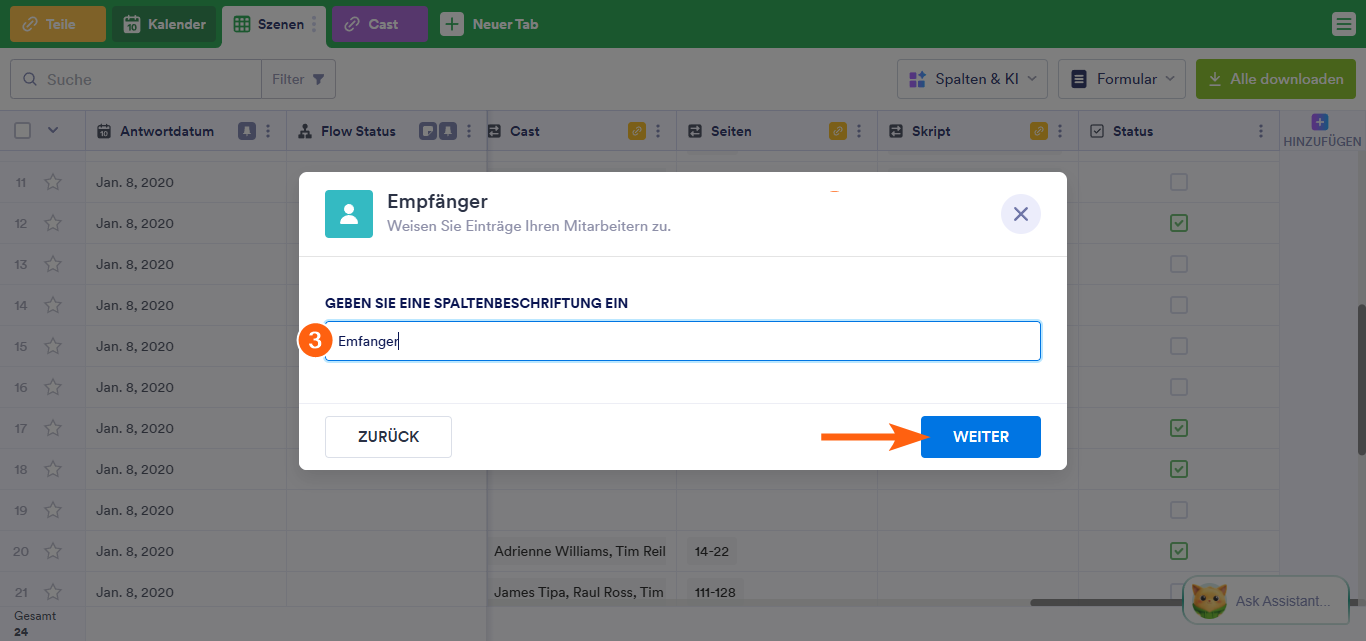This screenshot has height=641, width=1366.
Task: Switch to the Kalender tab
Action: coord(165,24)
